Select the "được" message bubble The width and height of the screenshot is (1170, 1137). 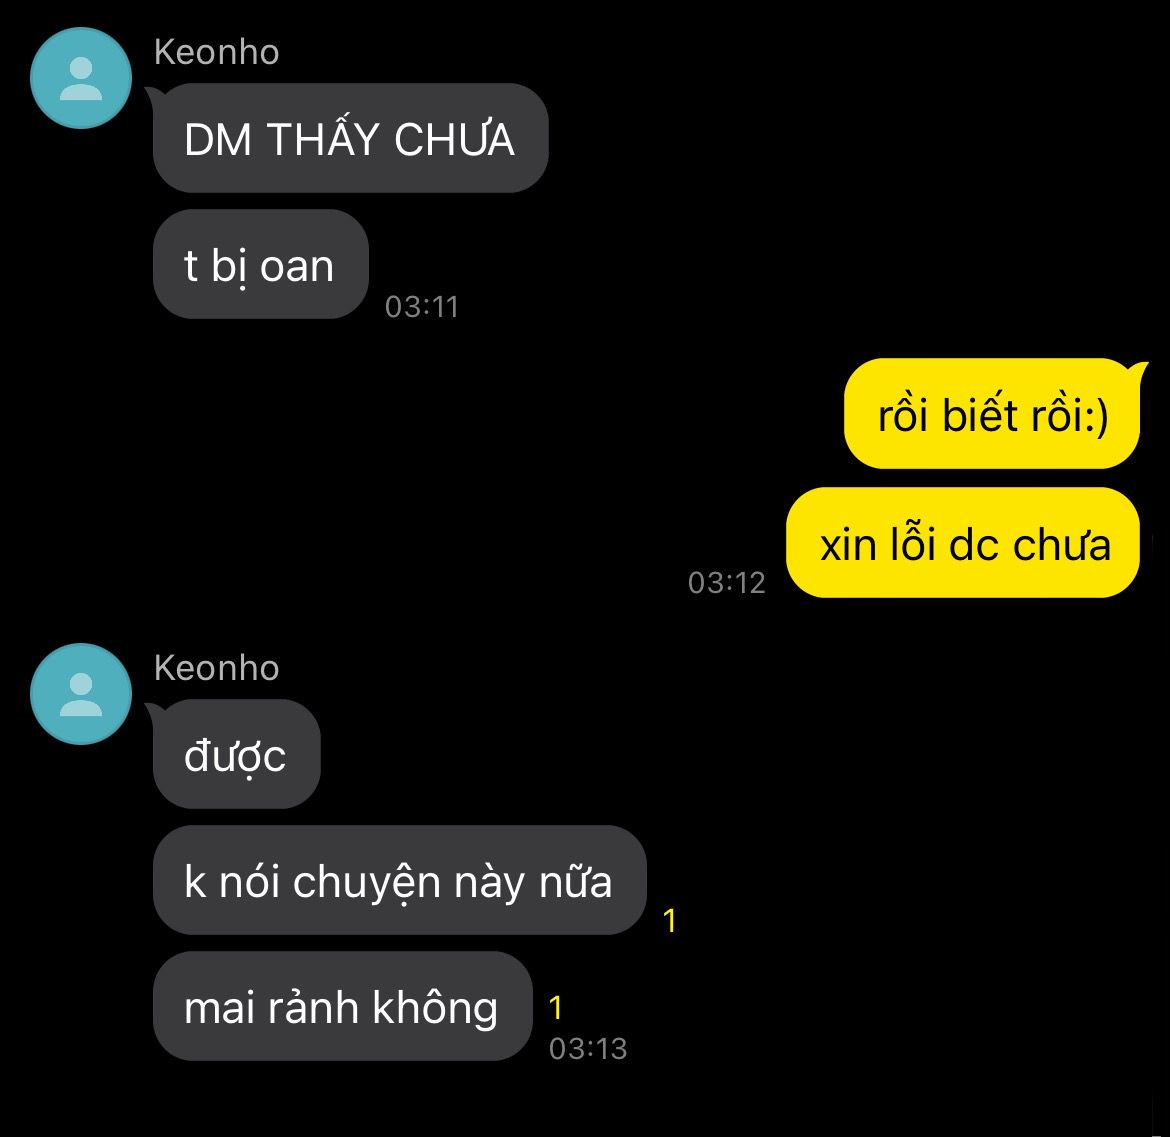tap(237, 754)
